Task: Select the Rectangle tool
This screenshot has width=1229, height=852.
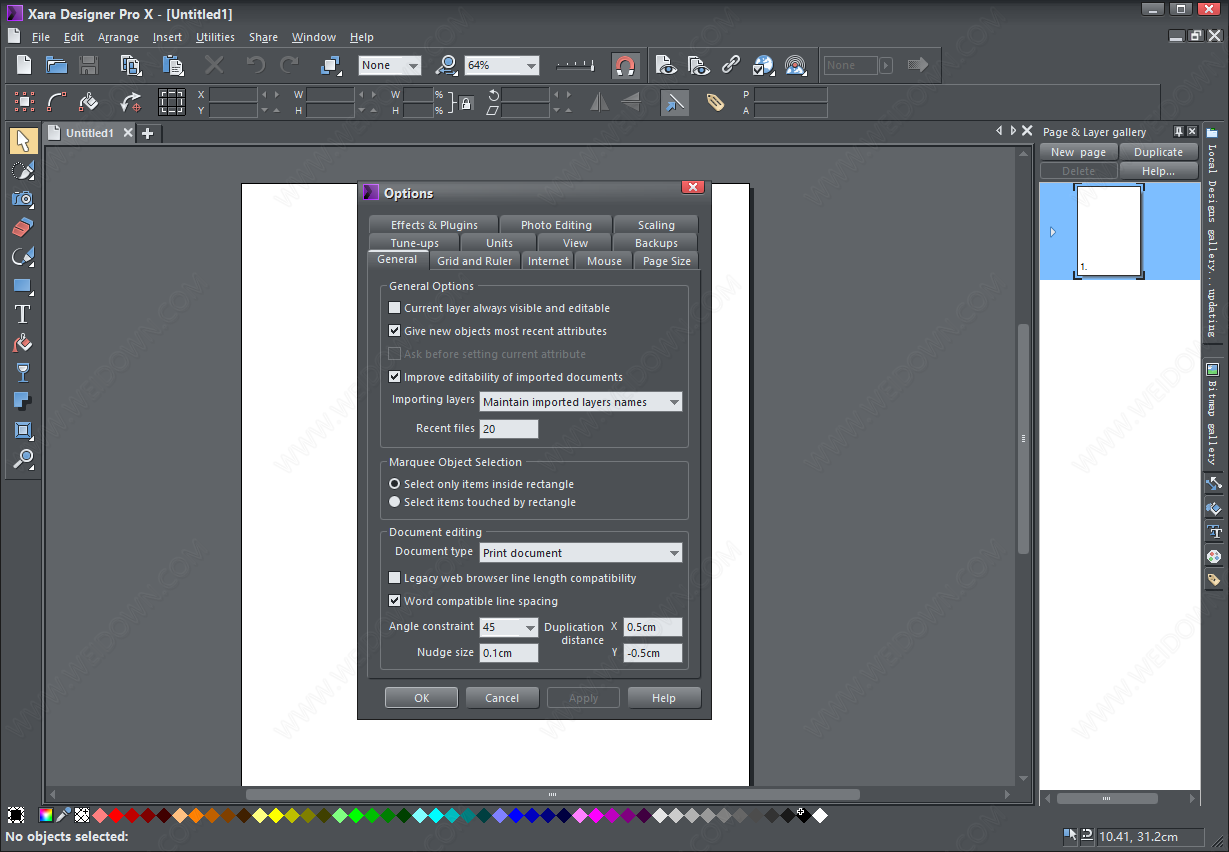Action: 23,286
